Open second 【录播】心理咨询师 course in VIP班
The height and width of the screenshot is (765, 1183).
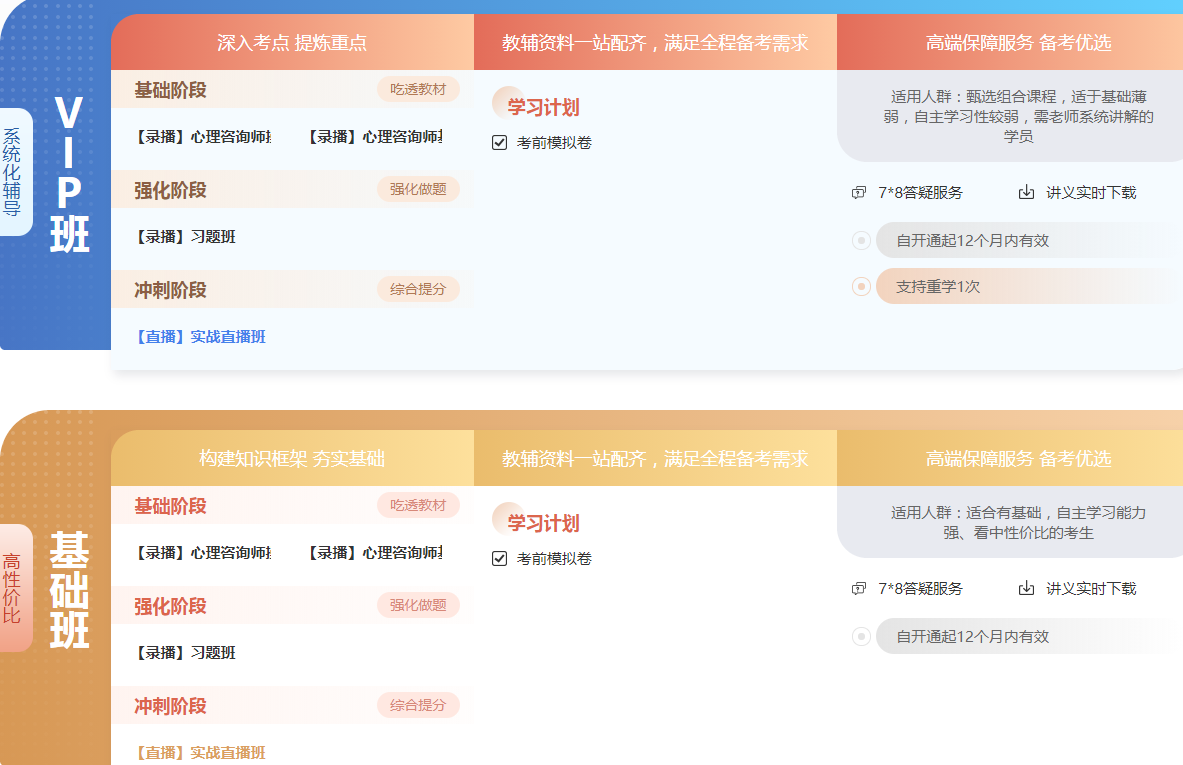(375, 137)
